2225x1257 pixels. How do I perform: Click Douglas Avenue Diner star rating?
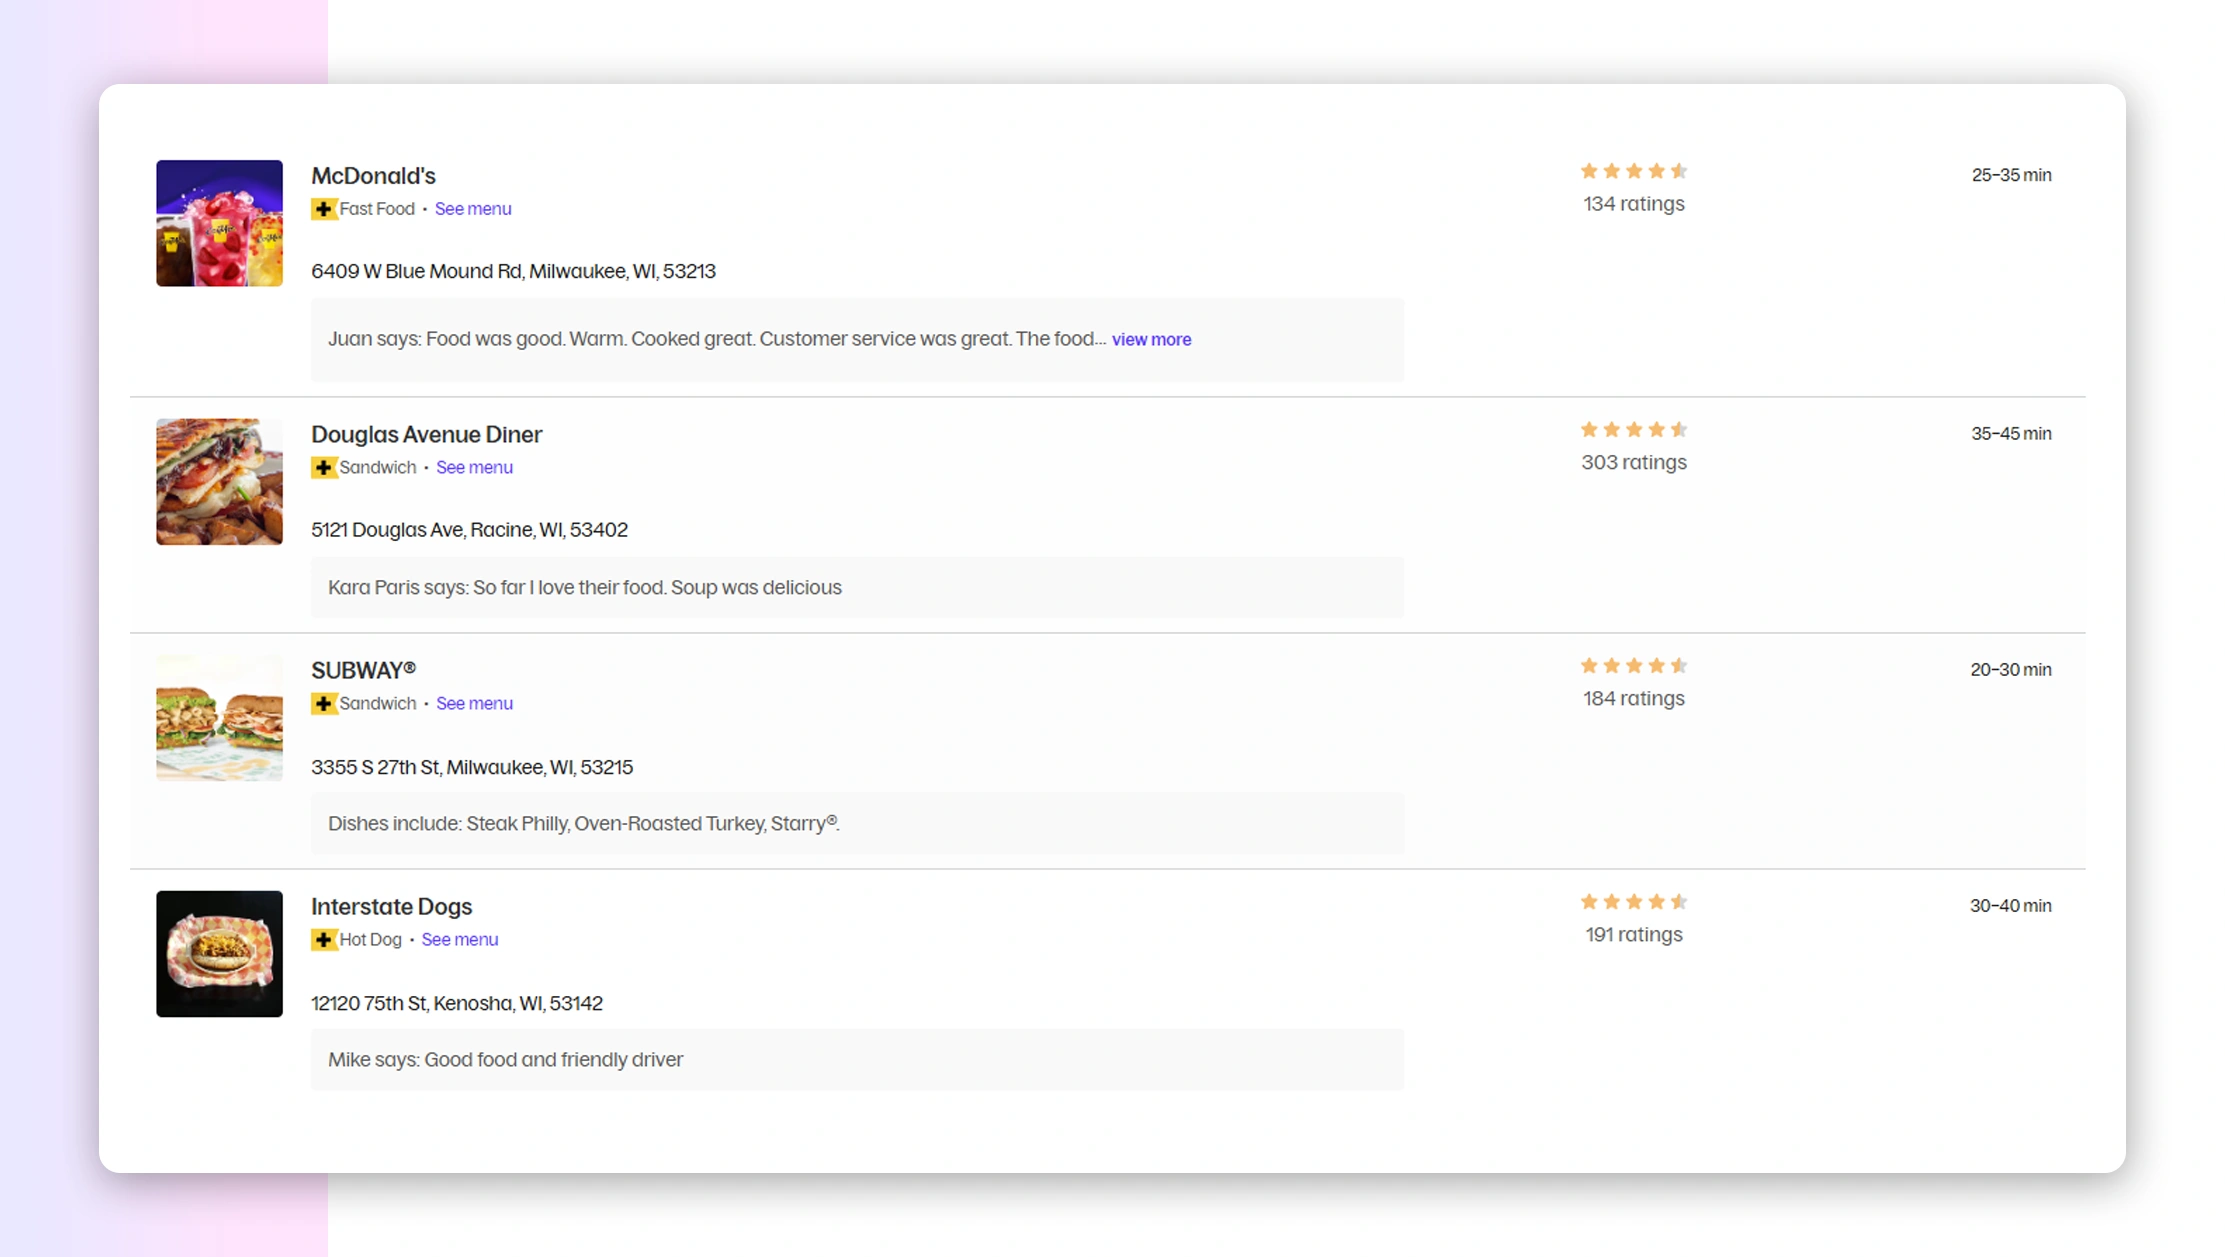pyautogui.click(x=1633, y=430)
